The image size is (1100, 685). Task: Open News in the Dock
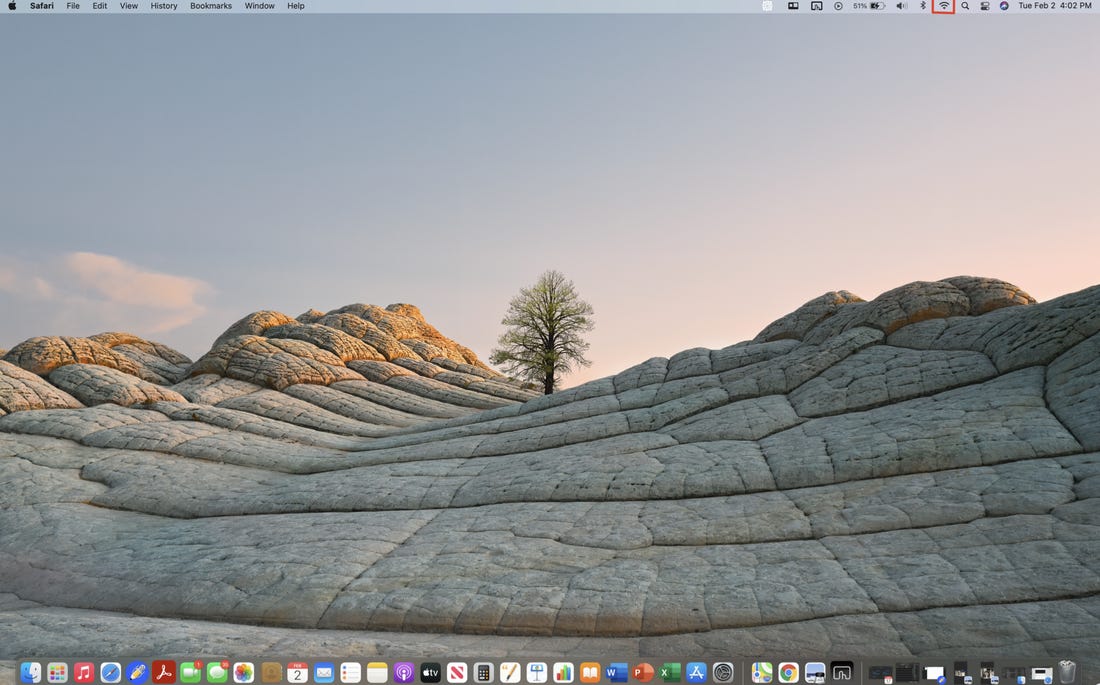click(457, 672)
